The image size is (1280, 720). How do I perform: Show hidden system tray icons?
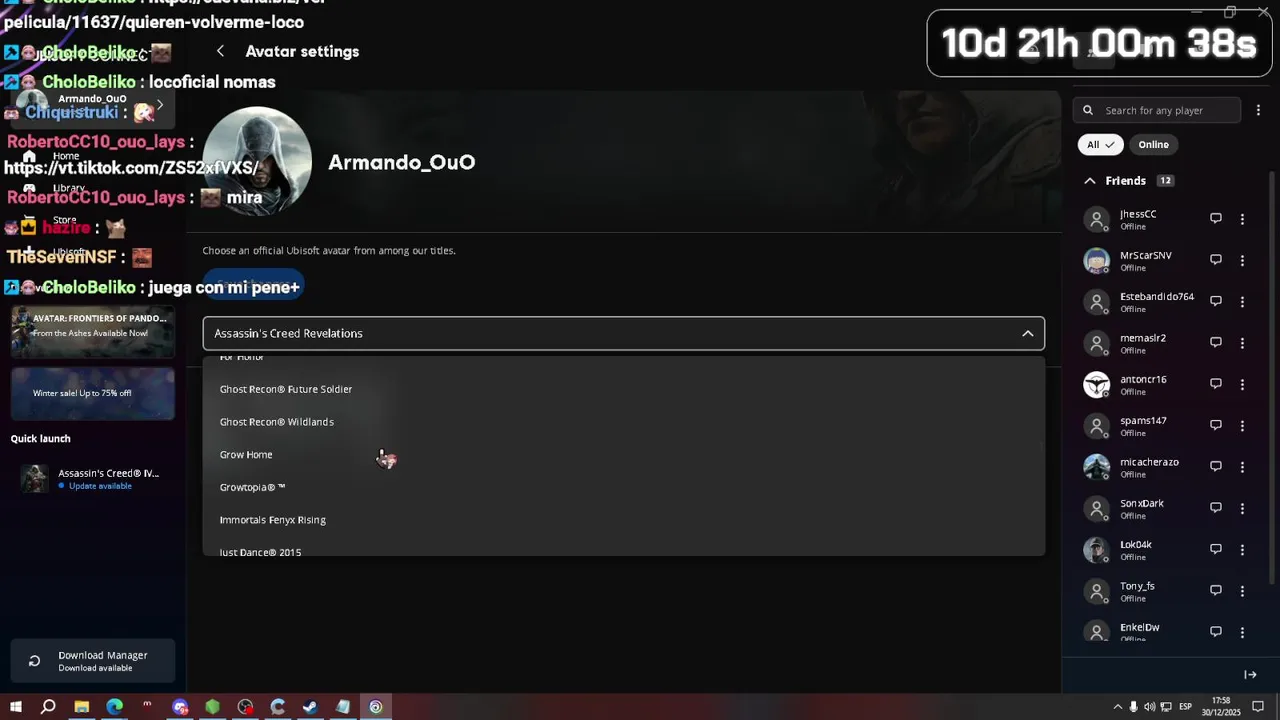click(x=1118, y=707)
